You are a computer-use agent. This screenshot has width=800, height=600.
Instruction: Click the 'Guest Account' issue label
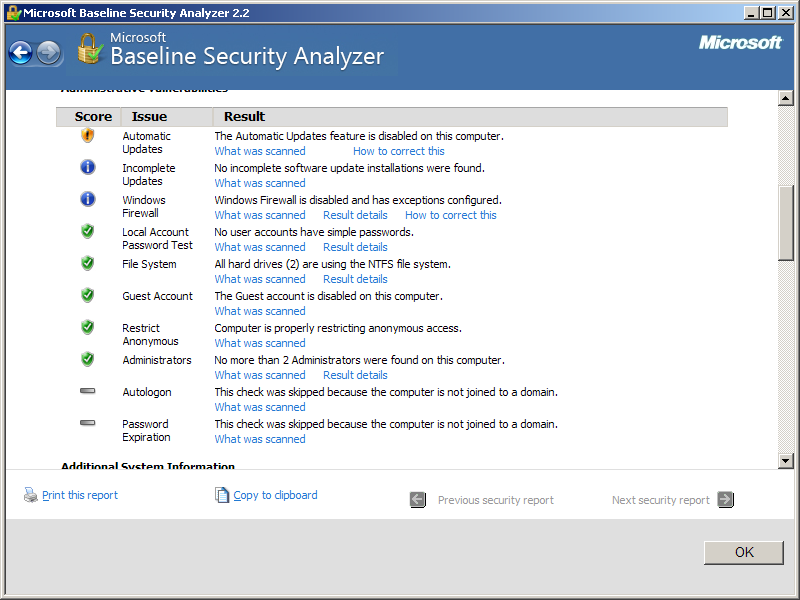158,296
